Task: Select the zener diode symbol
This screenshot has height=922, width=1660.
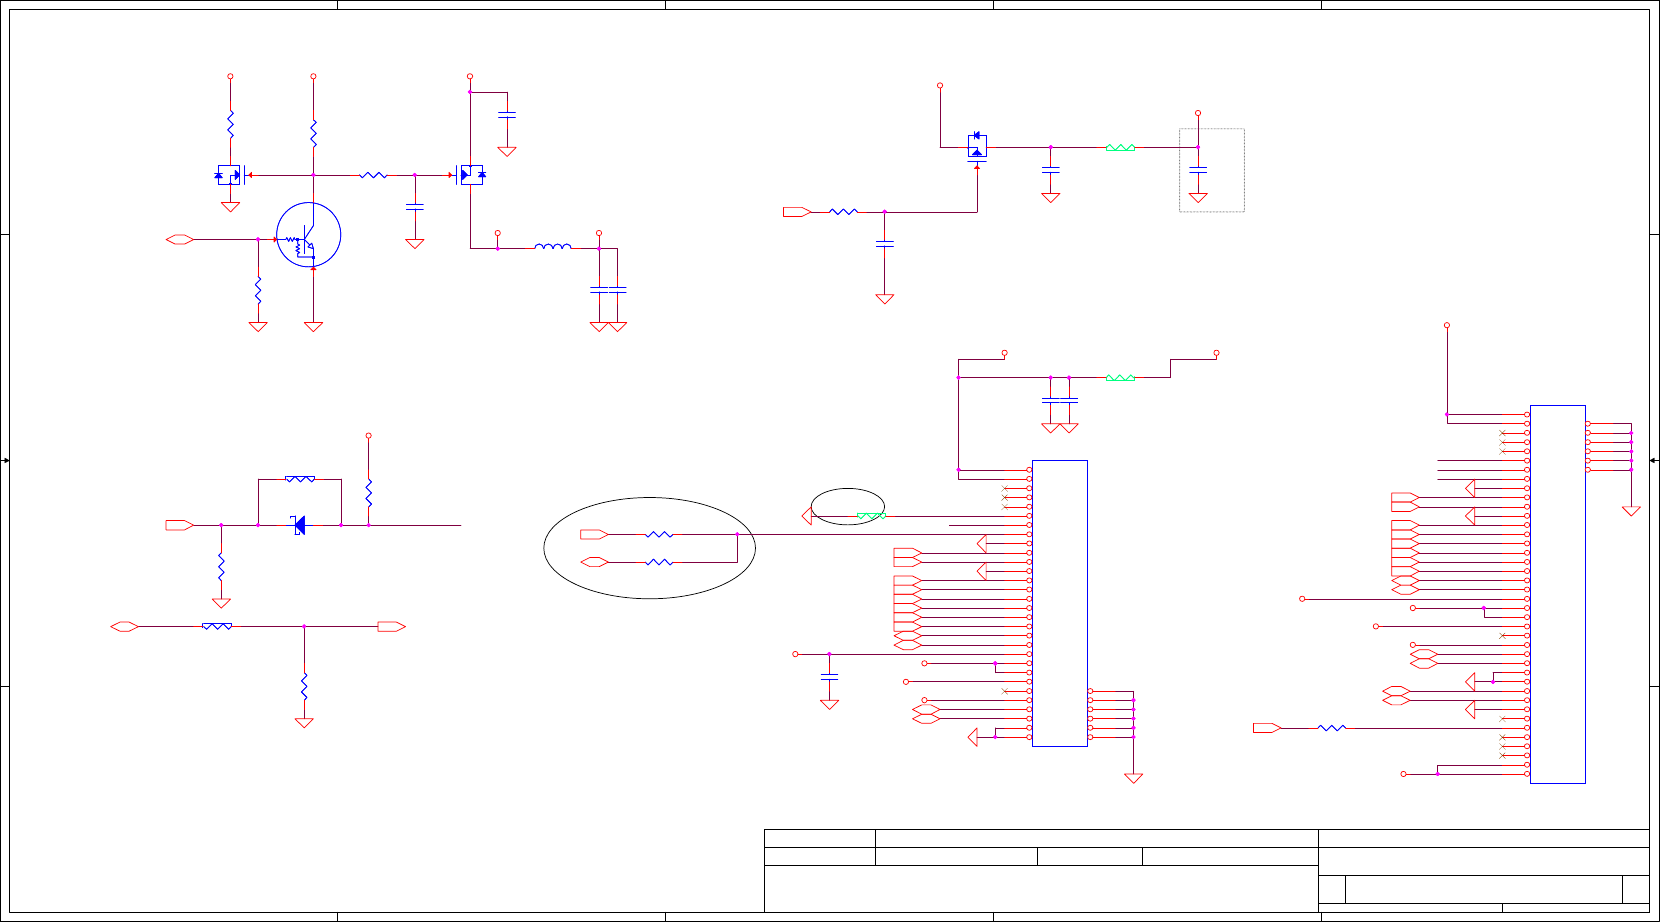Action: (299, 524)
